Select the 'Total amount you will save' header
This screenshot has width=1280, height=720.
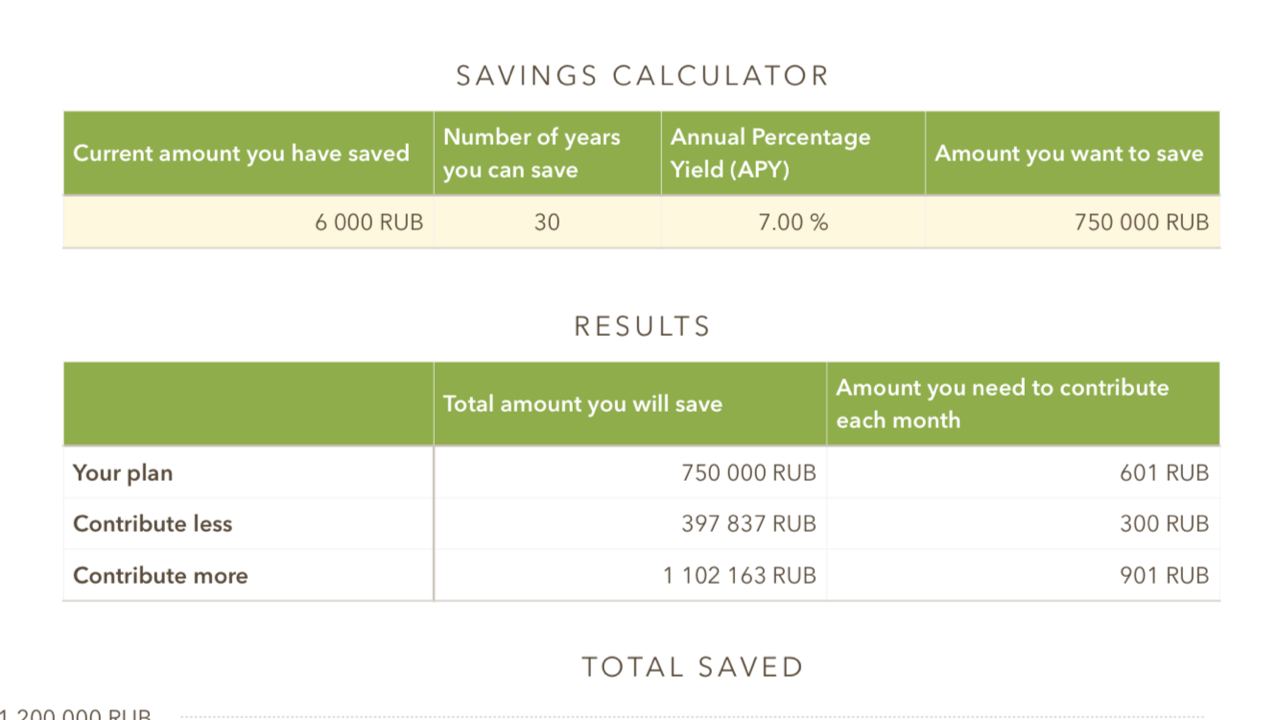[630, 404]
